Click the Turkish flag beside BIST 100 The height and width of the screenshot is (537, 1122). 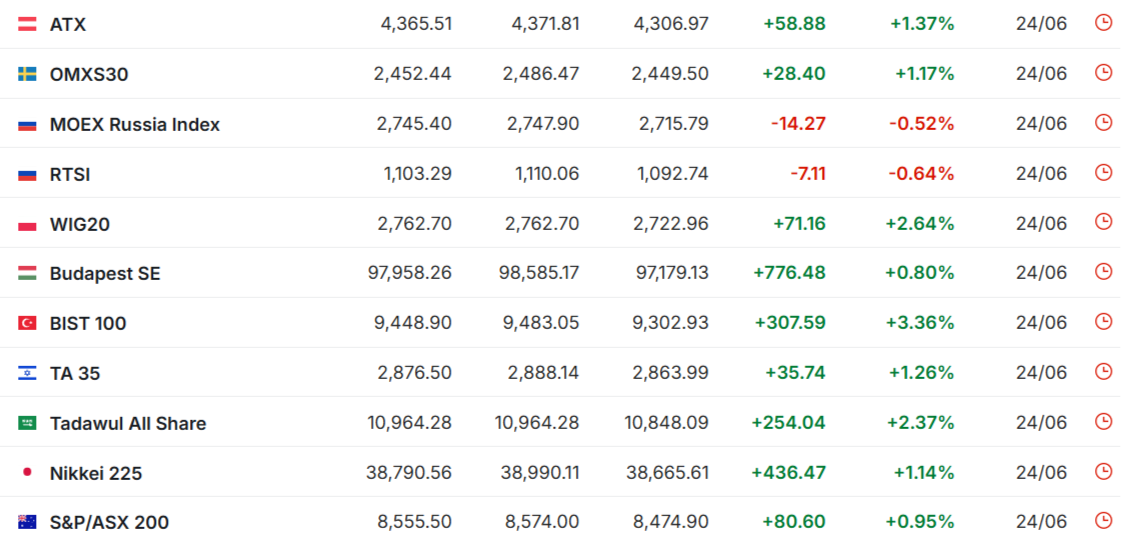tap(27, 324)
